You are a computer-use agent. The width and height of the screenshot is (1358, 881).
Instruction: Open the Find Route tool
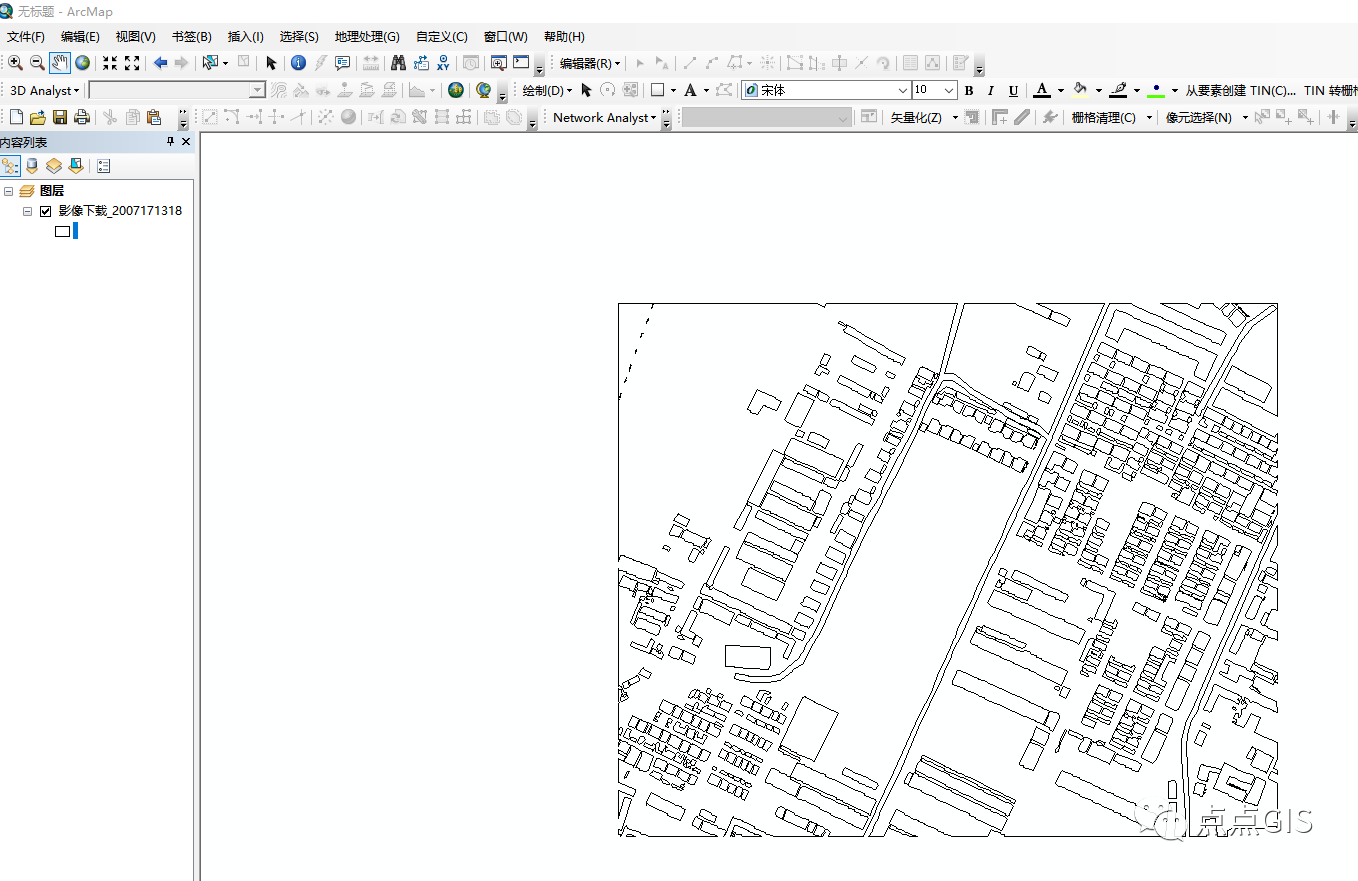(420, 63)
